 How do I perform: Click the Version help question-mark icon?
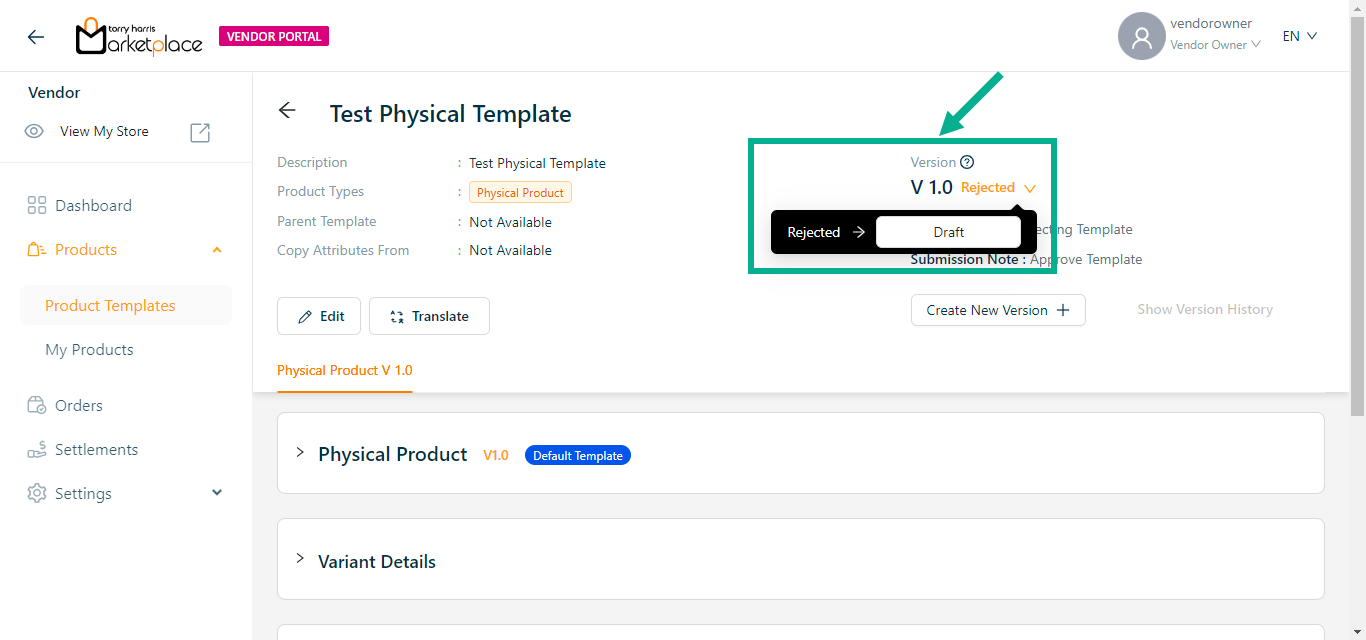tap(967, 162)
